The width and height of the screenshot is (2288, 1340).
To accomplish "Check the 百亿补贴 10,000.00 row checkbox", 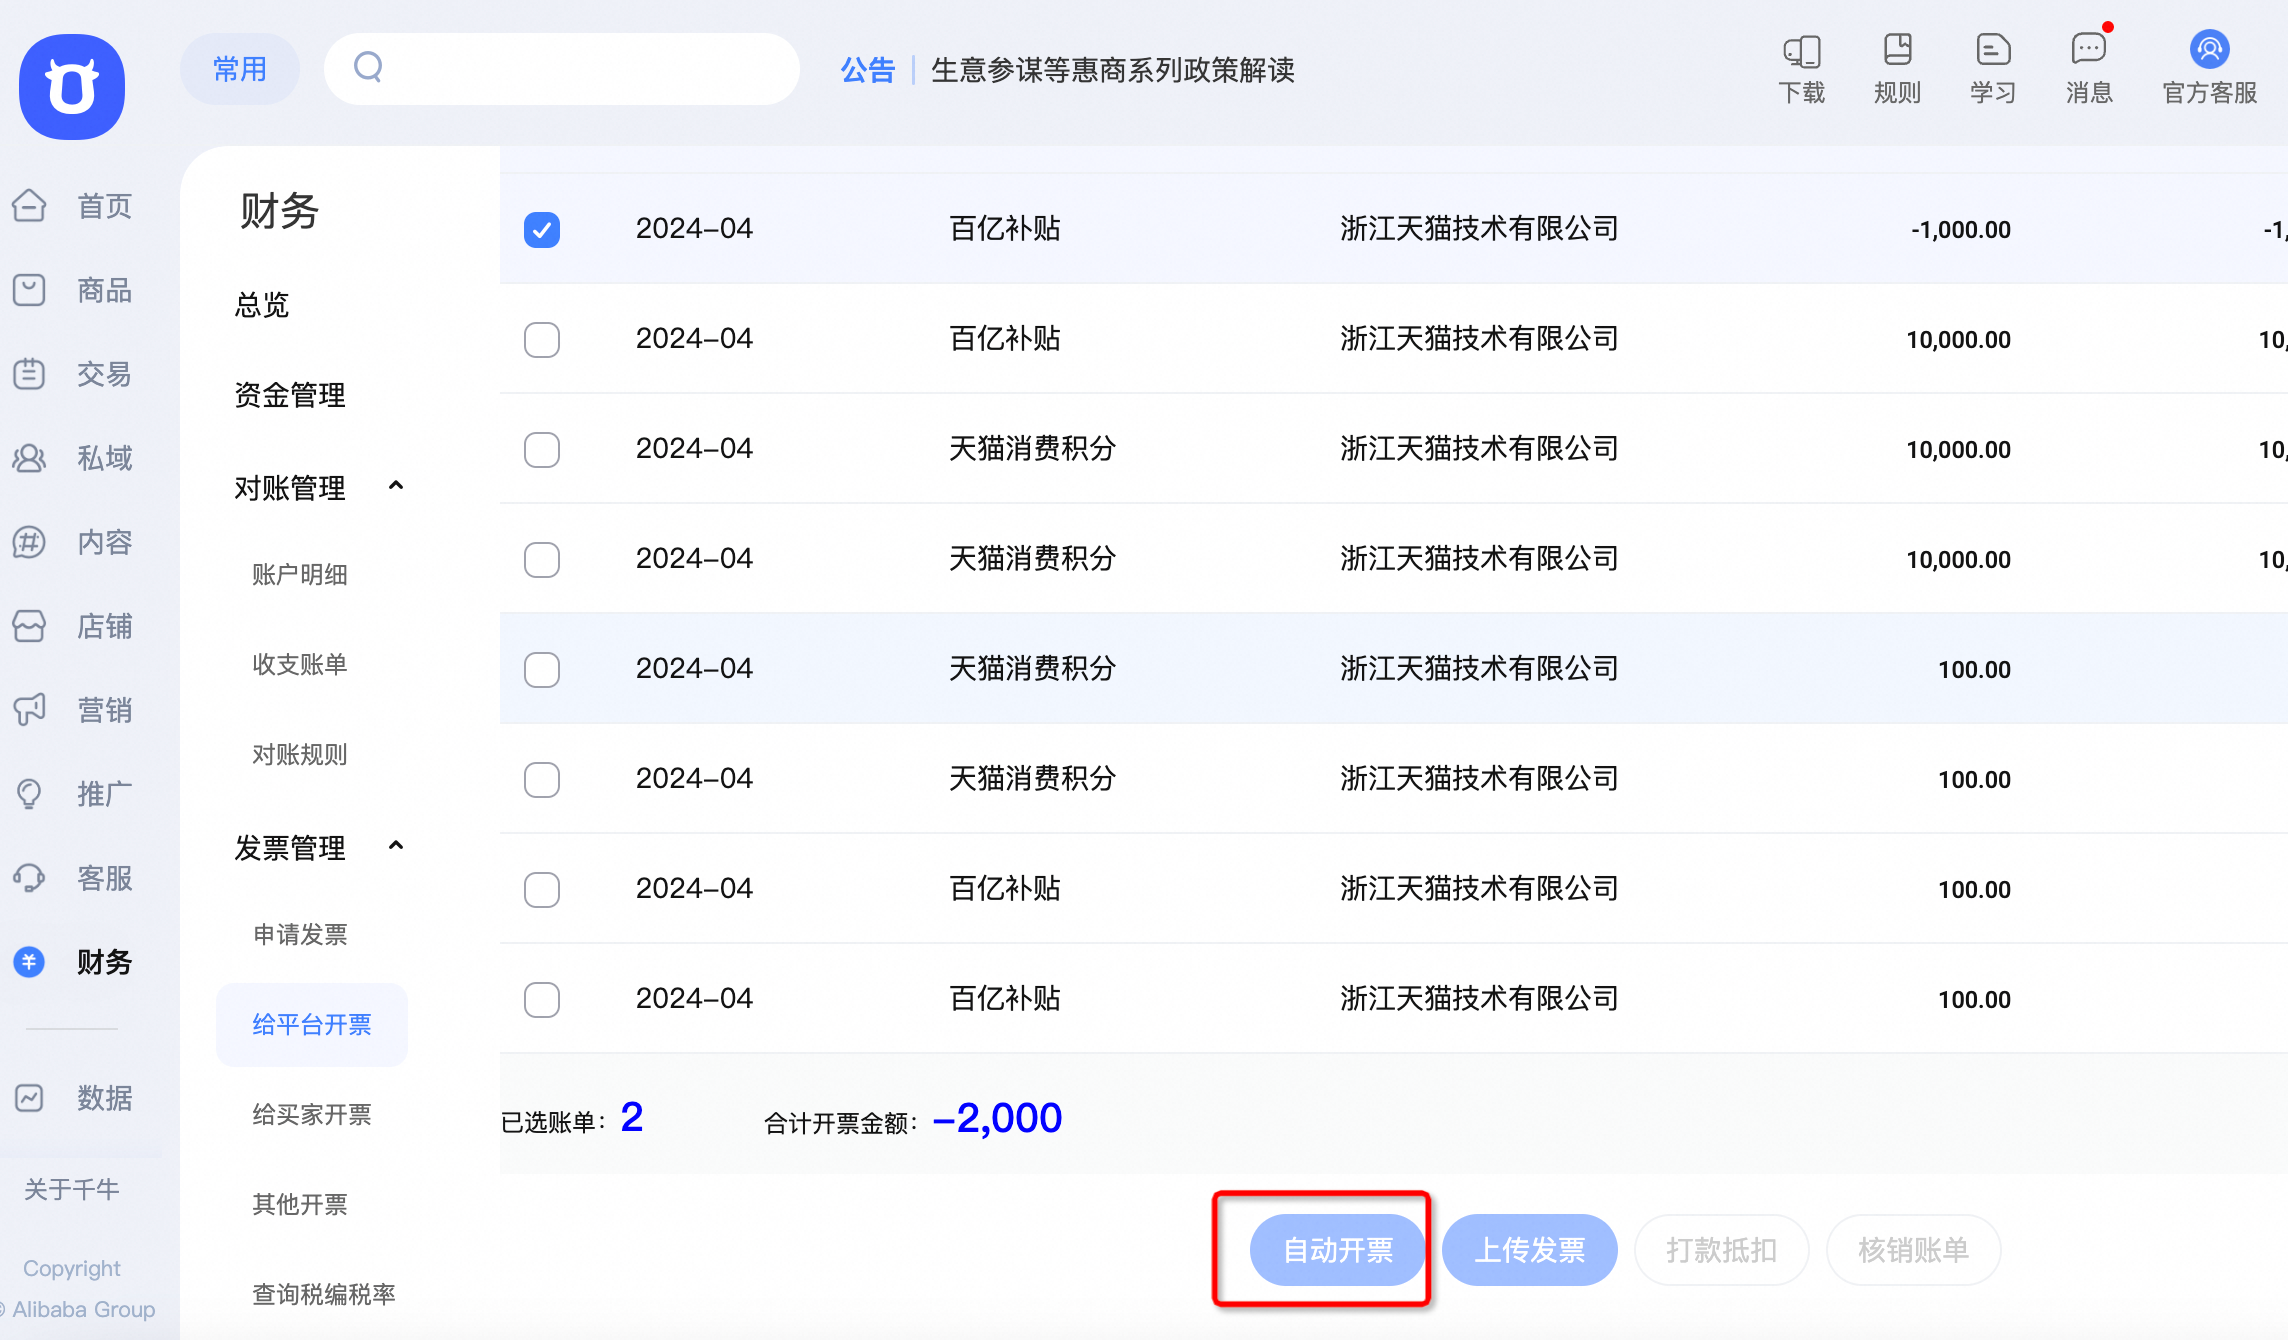I will click(542, 340).
